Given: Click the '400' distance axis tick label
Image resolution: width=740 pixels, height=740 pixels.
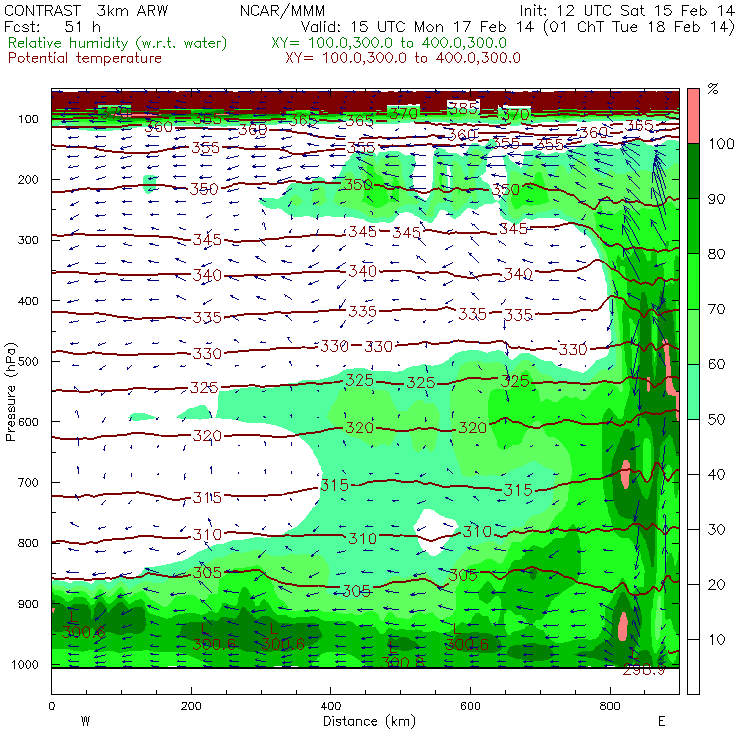Looking at the screenshot, I should pyautogui.click(x=331, y=706).
